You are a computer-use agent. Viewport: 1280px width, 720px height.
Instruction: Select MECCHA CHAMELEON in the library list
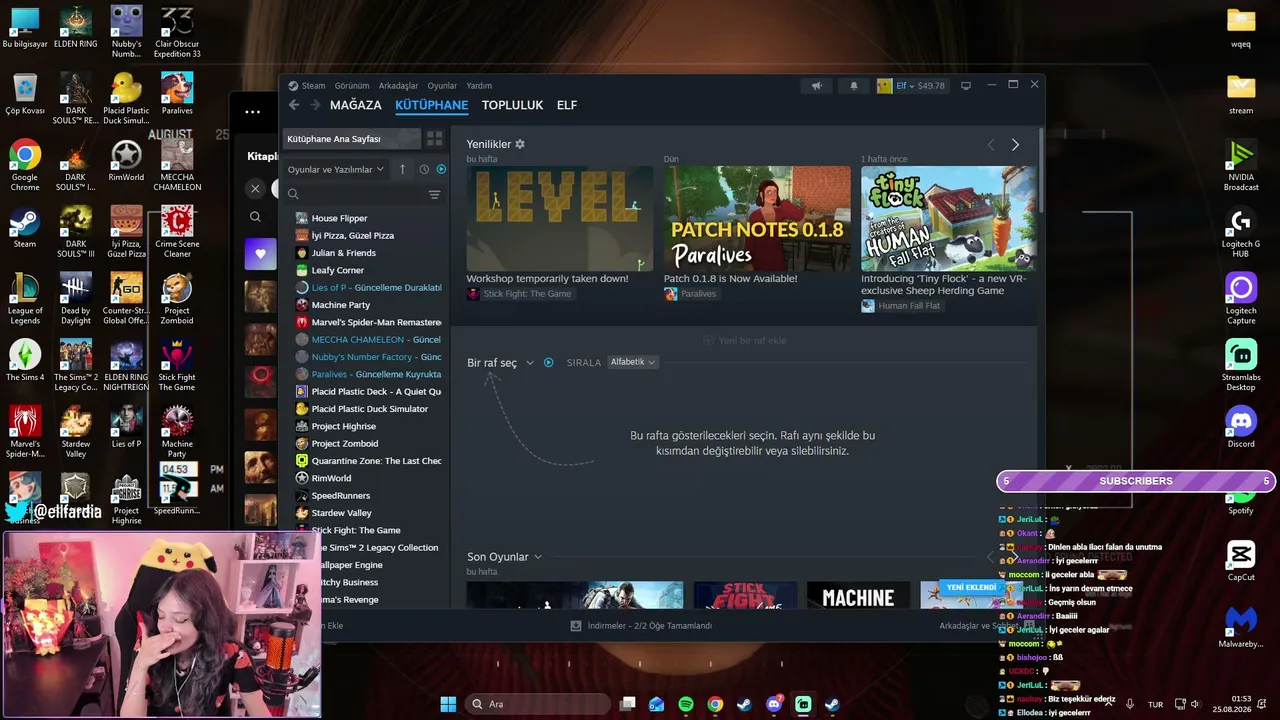click(368, 339)
